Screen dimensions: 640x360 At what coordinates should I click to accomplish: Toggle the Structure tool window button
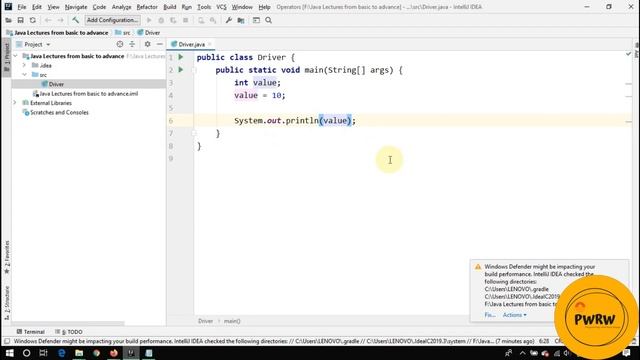7,303
